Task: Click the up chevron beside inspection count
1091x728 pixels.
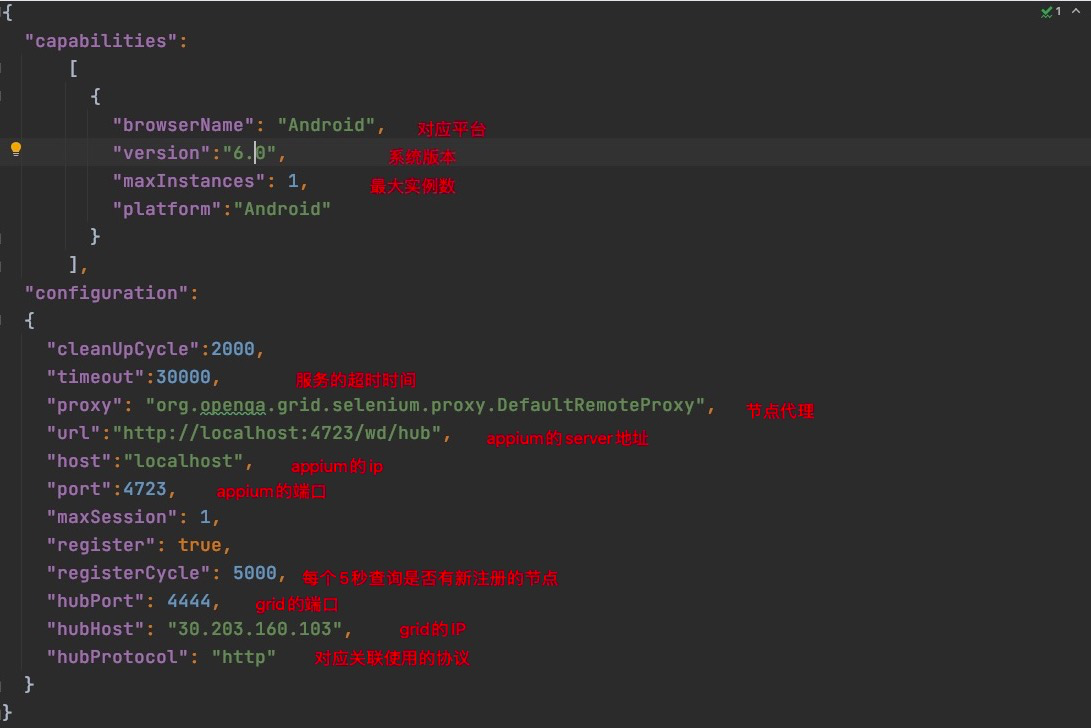Action: (x=1076, y=11)
